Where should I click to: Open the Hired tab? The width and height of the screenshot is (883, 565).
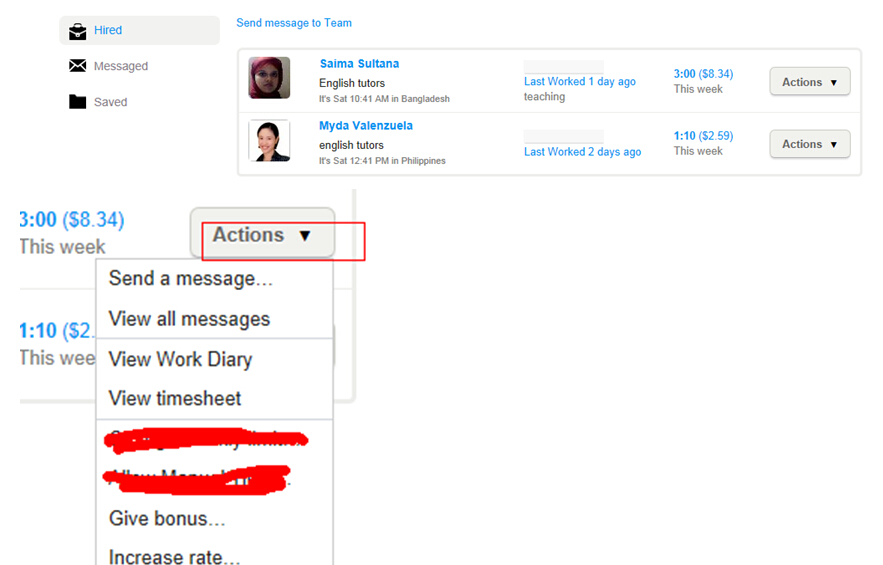pyautogui.click(x=108, y=30)
